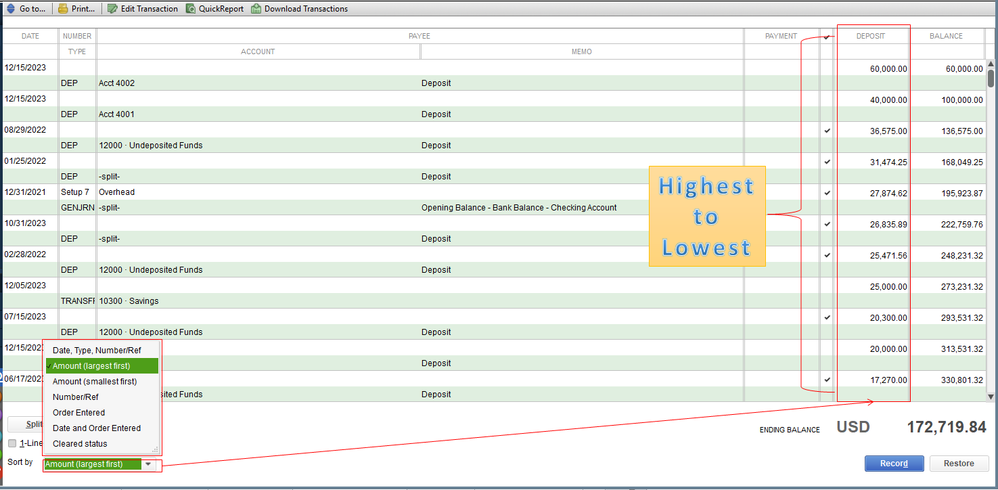This screenshot has height=490, width=998.
Task: Toggle cleared checkmark for the 36,575.00 deposit
Action: click(826, 130)
